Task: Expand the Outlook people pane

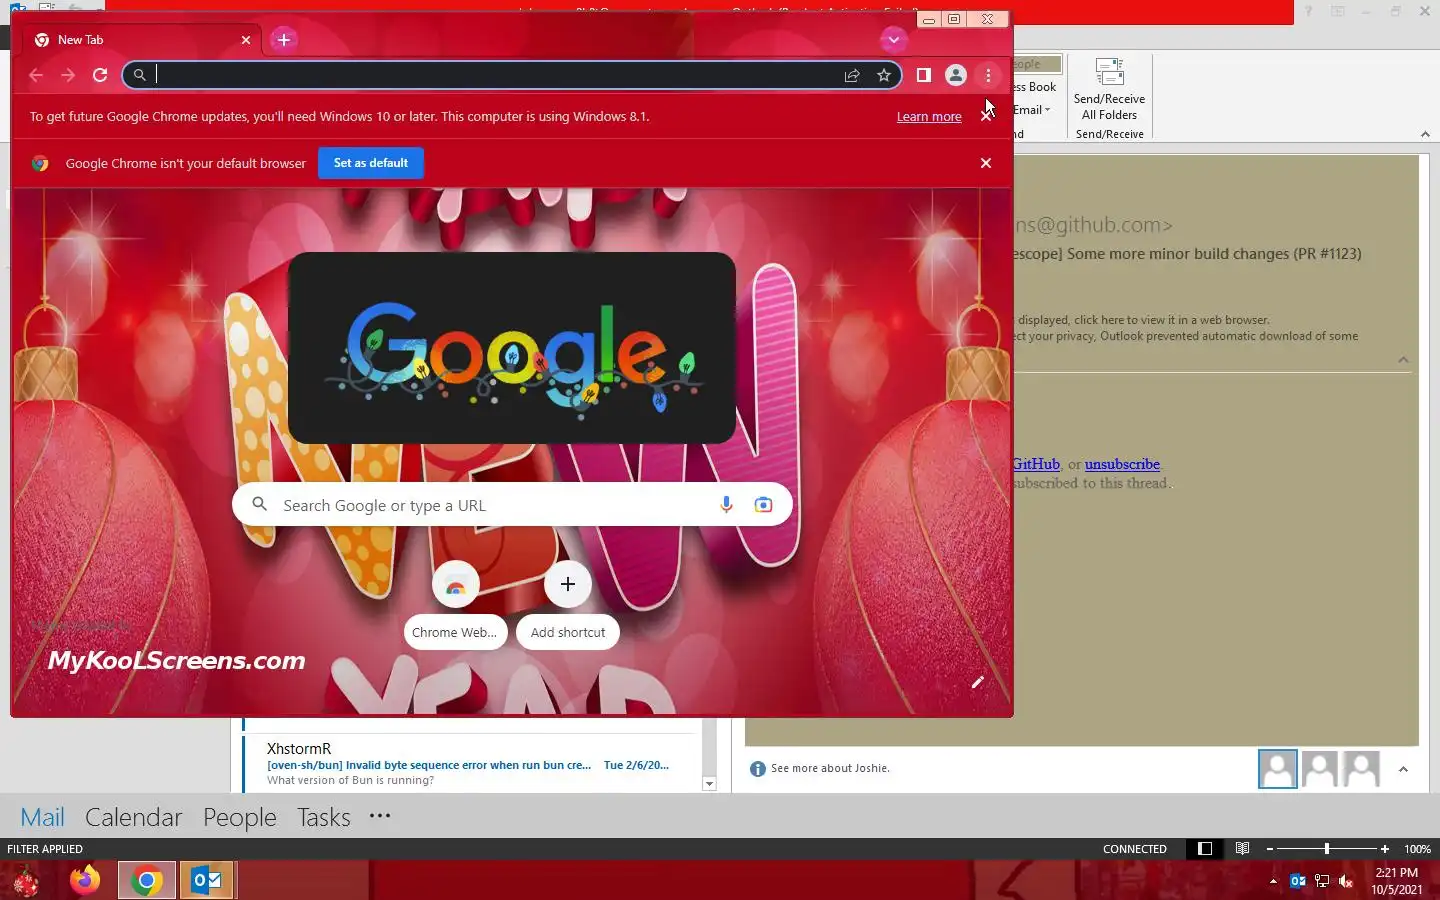Action: pos(1403,769)
